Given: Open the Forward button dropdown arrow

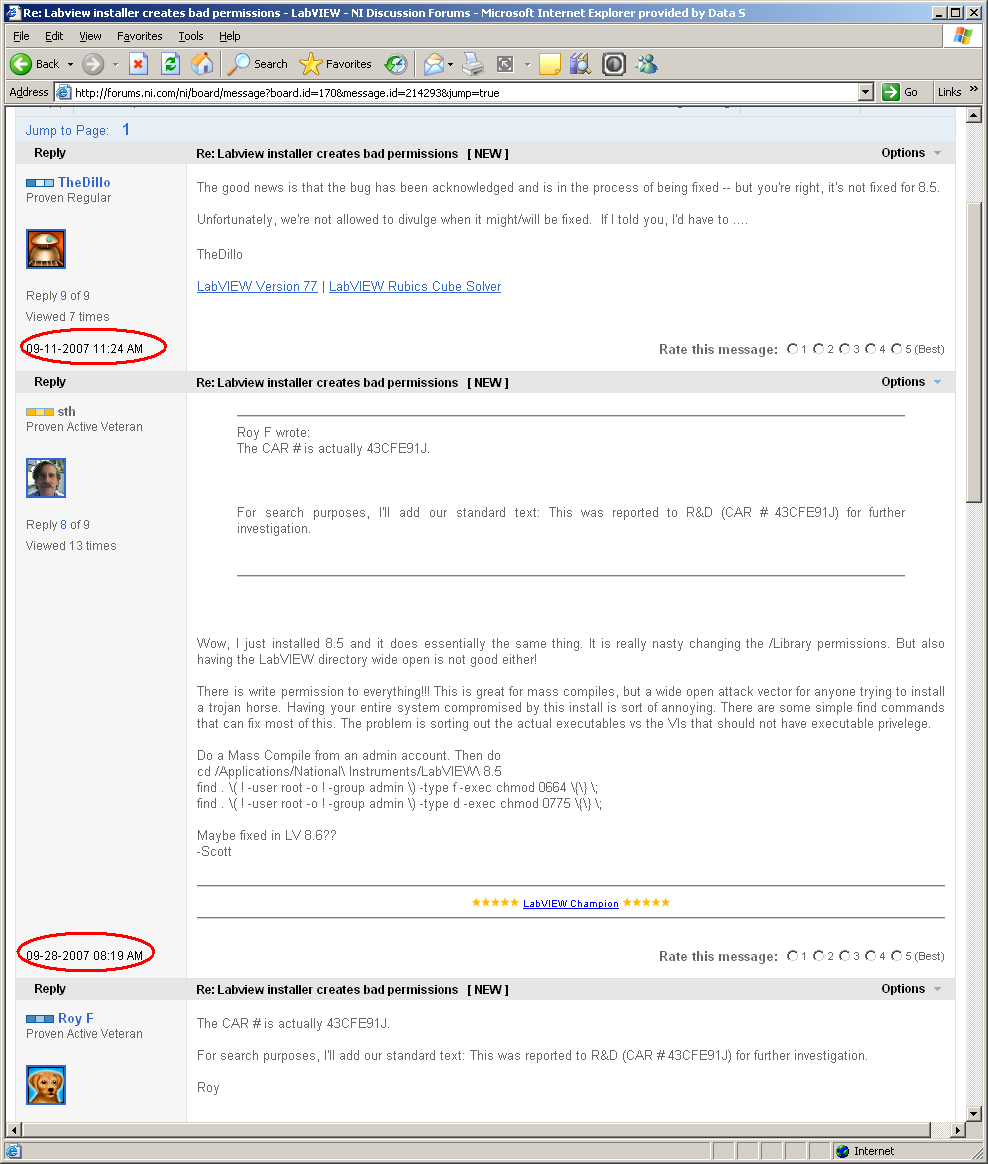Looking at the screenshot, I should pyautogui.click(x=115, y=65).
